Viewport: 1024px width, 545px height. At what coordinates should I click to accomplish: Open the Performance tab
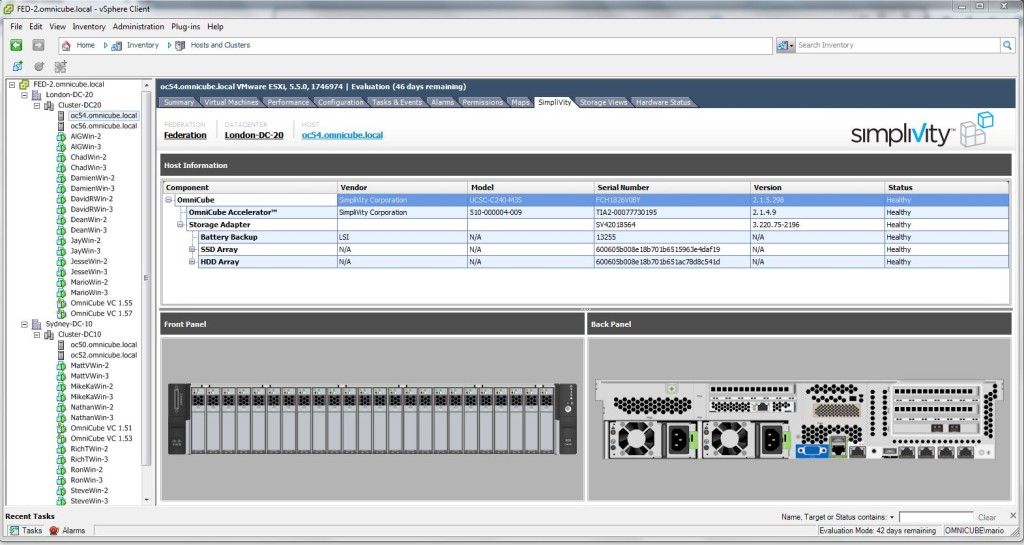coord(288,102)
